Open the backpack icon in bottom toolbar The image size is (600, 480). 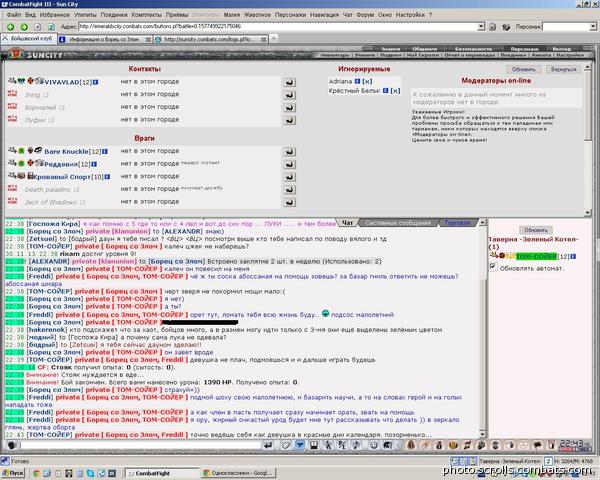coord(411,445)
